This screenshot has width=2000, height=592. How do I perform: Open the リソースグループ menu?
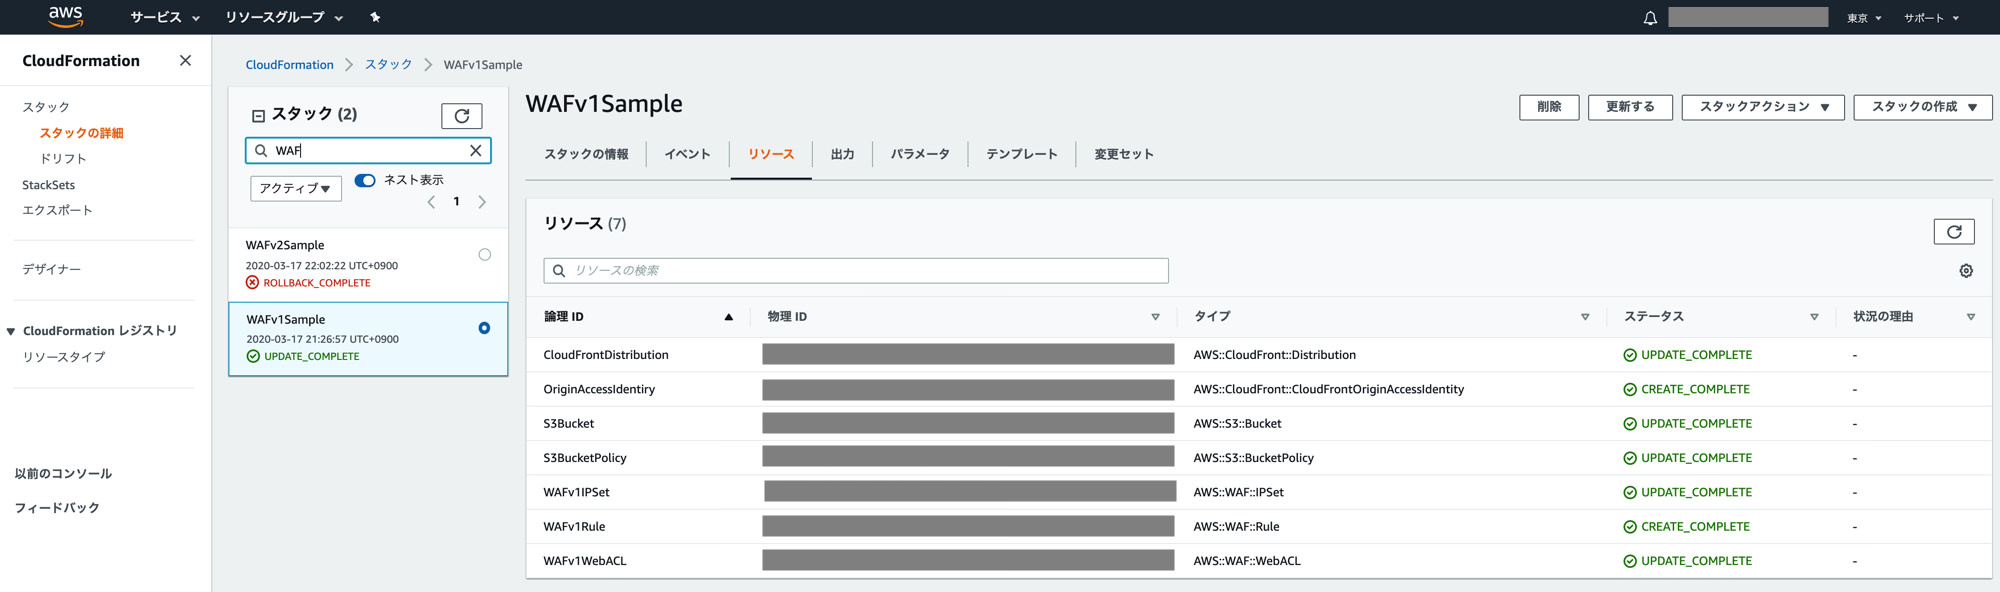click(284, 17)
